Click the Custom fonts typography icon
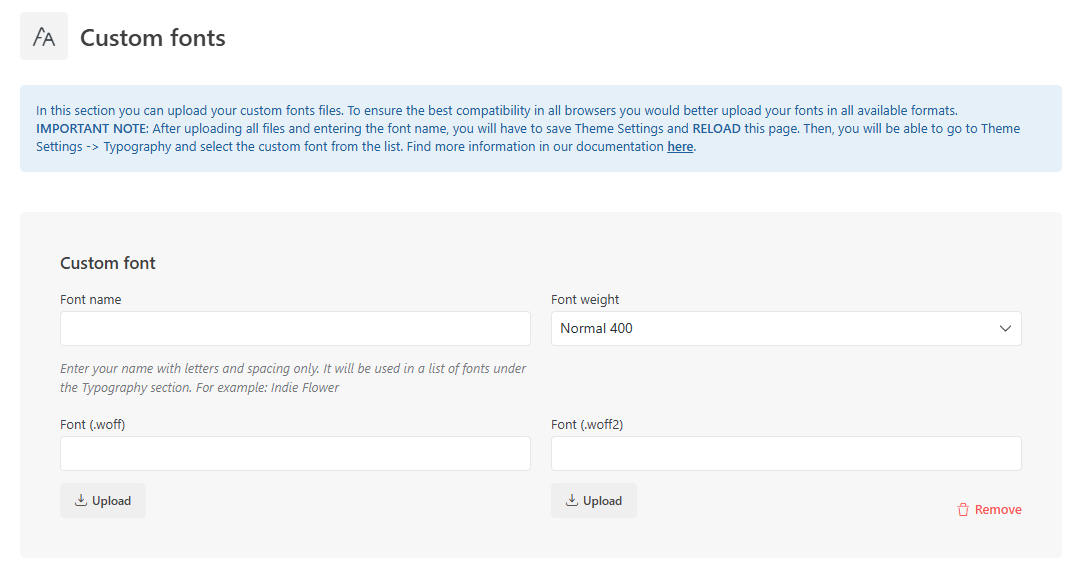 click(x=44, y=36)
